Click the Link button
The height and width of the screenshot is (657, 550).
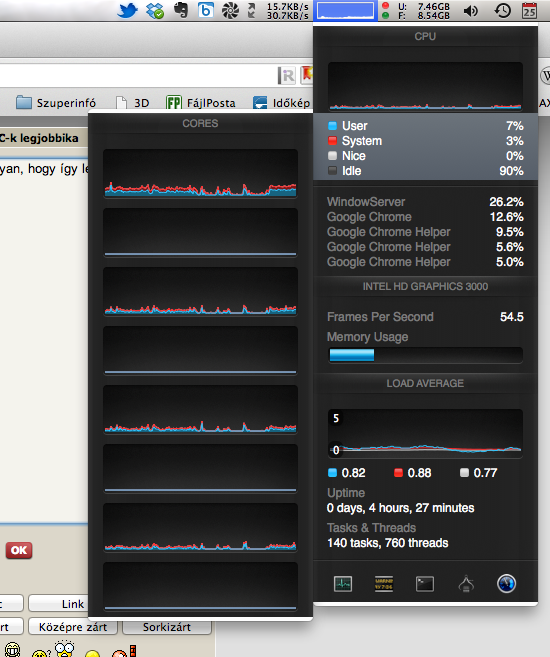point(59,604)
